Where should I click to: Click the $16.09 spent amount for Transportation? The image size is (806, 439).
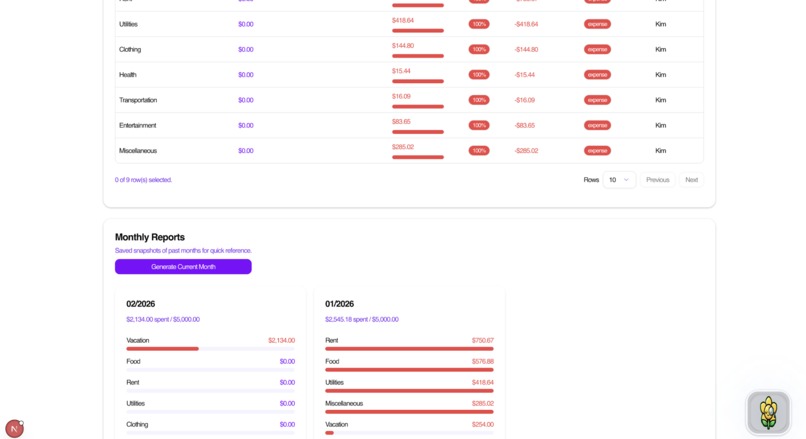click(x=401, y=96)
